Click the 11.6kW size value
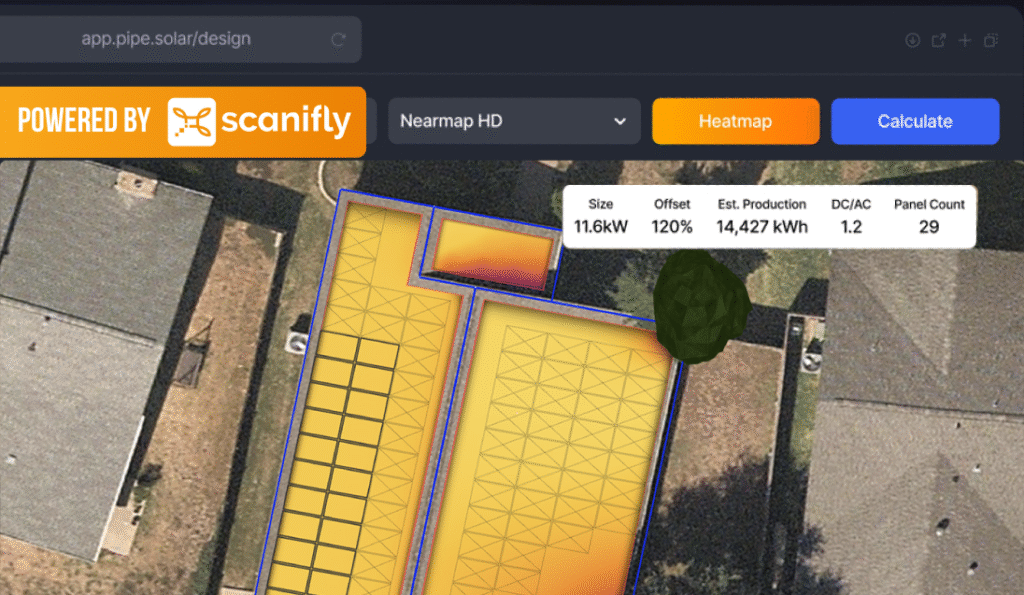 pyautogui.click(x=600, y=227)
